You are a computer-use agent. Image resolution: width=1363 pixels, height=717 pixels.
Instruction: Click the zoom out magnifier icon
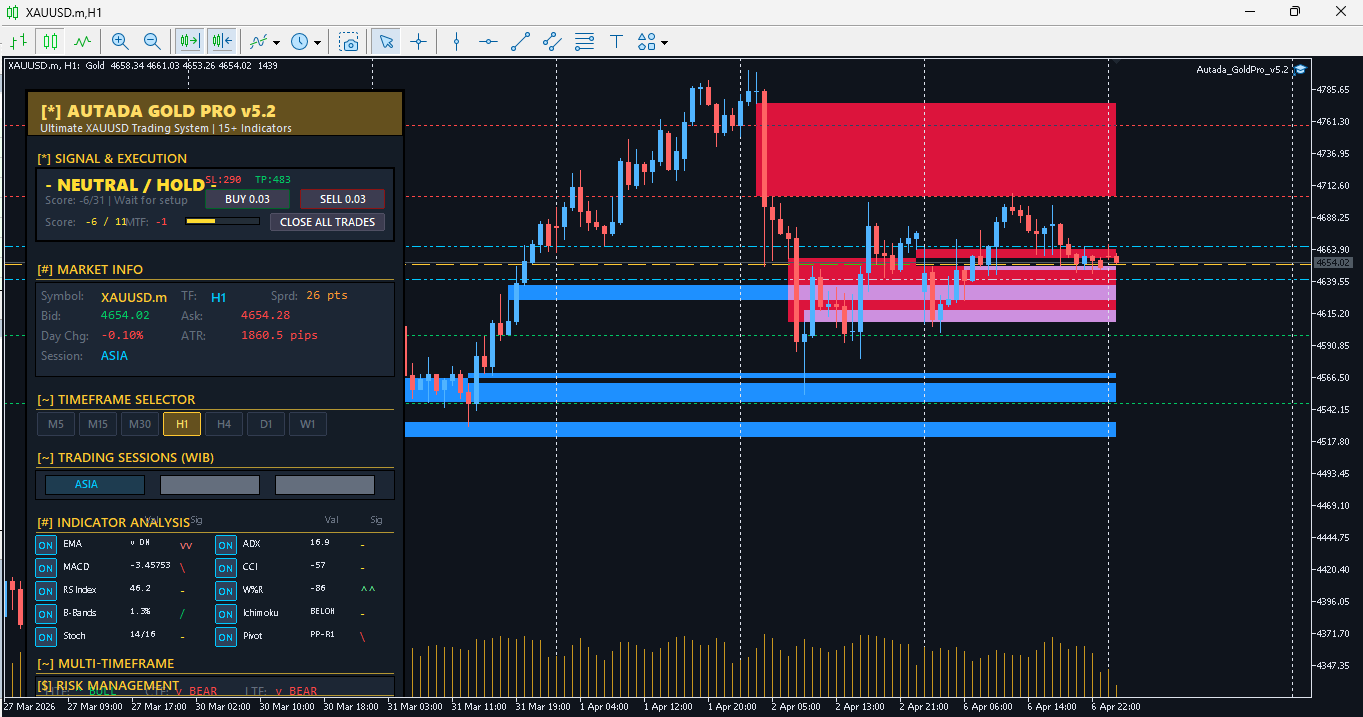coord(152,41)
